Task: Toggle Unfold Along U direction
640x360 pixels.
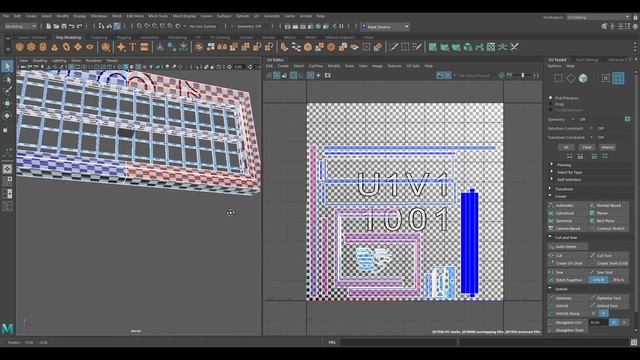Action: 594,313
